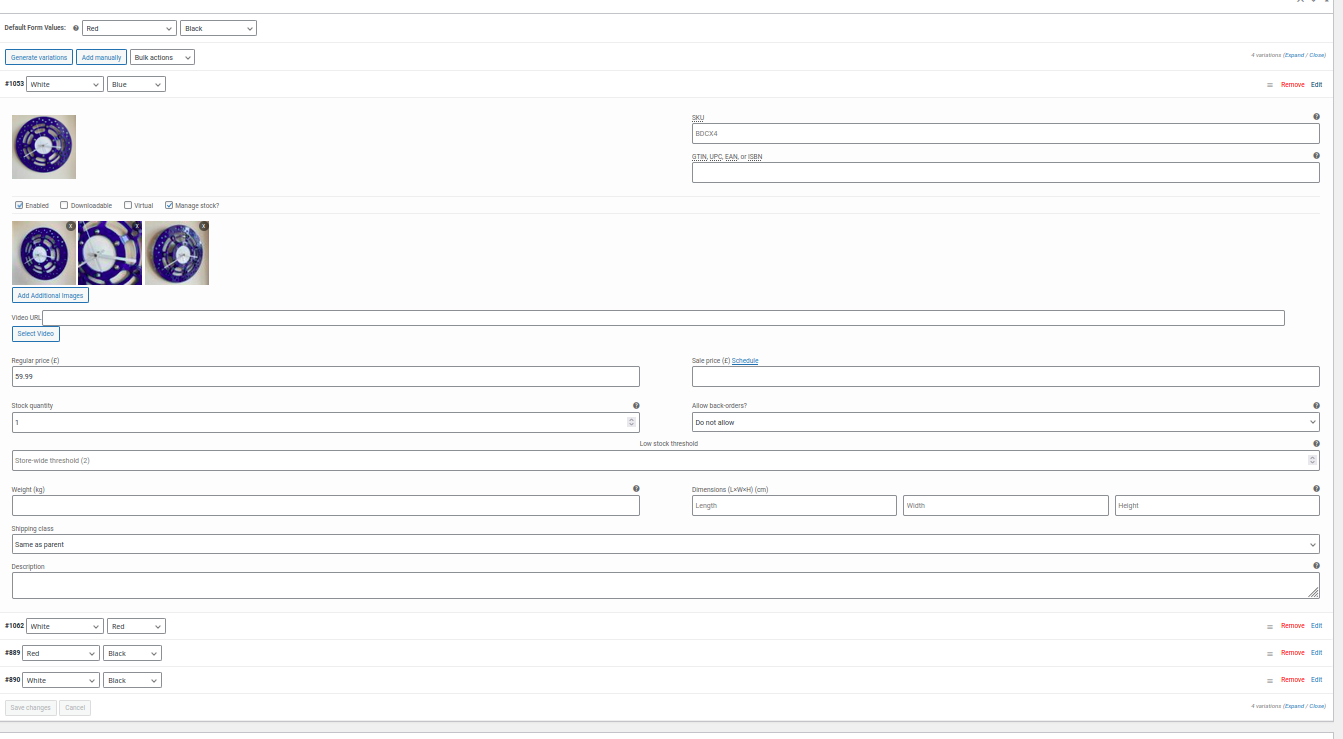Toggle the Manage stock checkbox
Screen dimensions: 1343x739
[169, 205]
